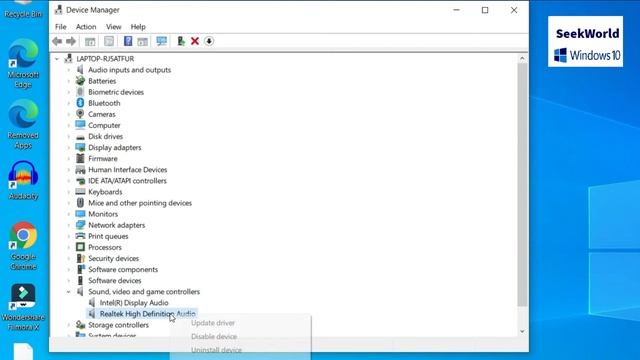The height and width of the screenshot is (360, 640).
Task: Click the red X Uninstall device icon
Action: point(195,41)
